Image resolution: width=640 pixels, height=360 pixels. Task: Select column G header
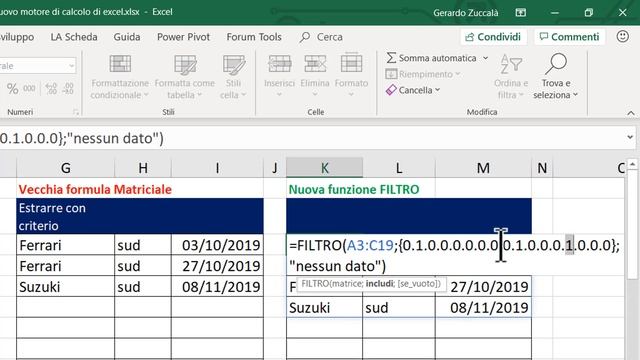[x=65, y=168]
